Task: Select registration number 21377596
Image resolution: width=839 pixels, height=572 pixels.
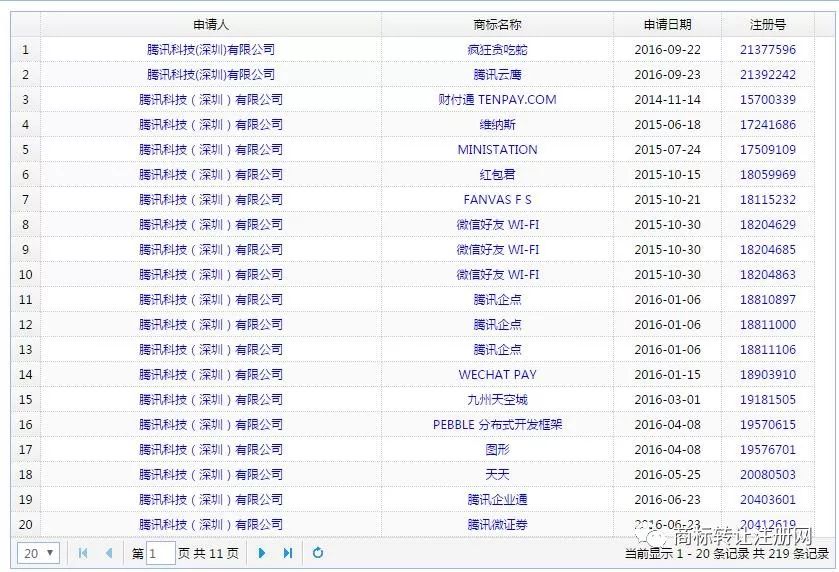Action: coord(768,50)
